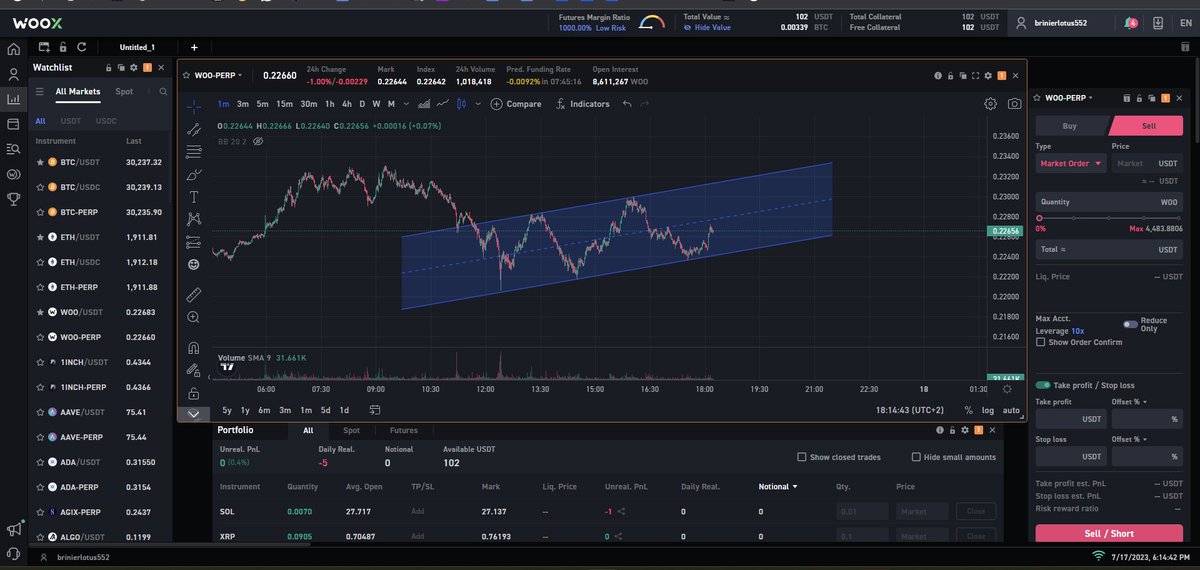
Task: Take a chart snapshot with camera icon
Action: coord(1015,104)
